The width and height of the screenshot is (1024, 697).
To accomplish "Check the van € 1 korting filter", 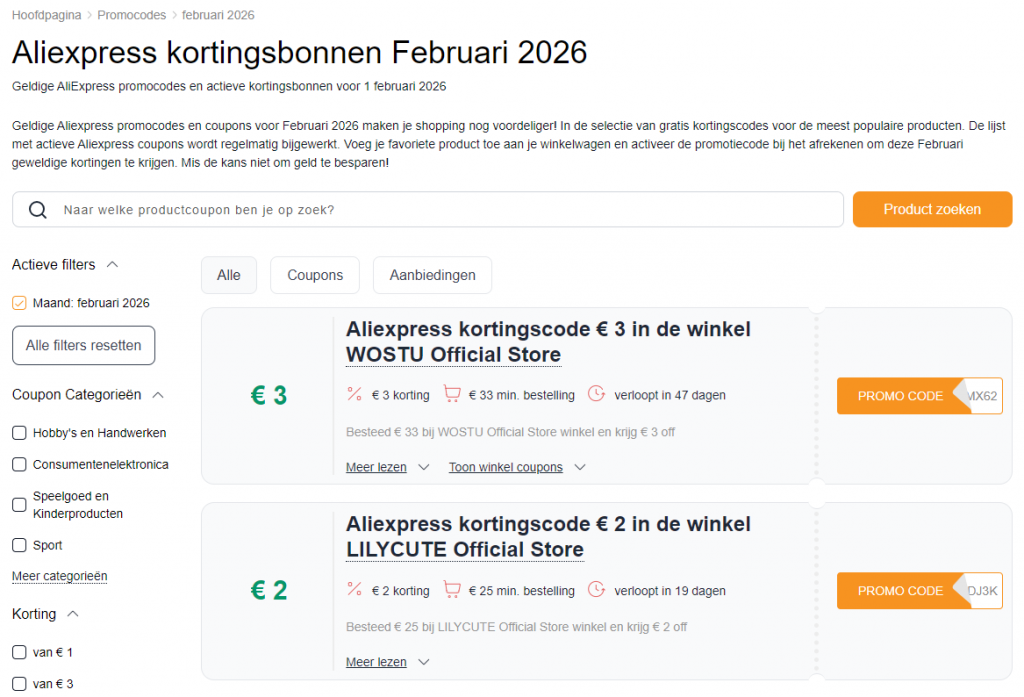I will point(19,651).
